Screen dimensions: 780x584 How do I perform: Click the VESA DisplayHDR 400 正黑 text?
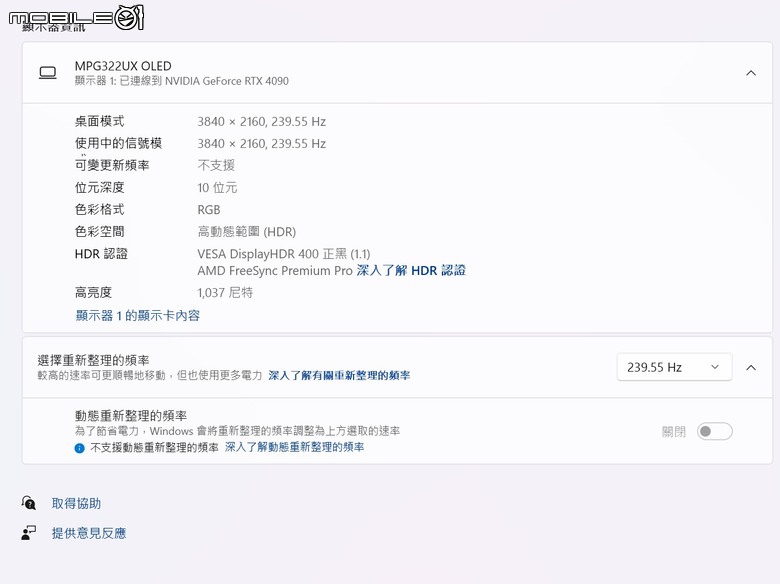pos(284,254)
